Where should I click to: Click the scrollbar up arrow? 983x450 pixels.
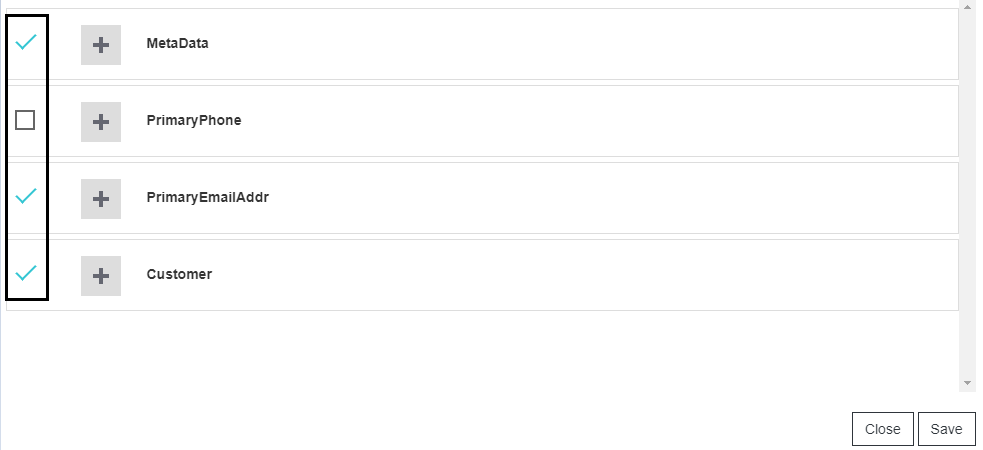point(967,6)
